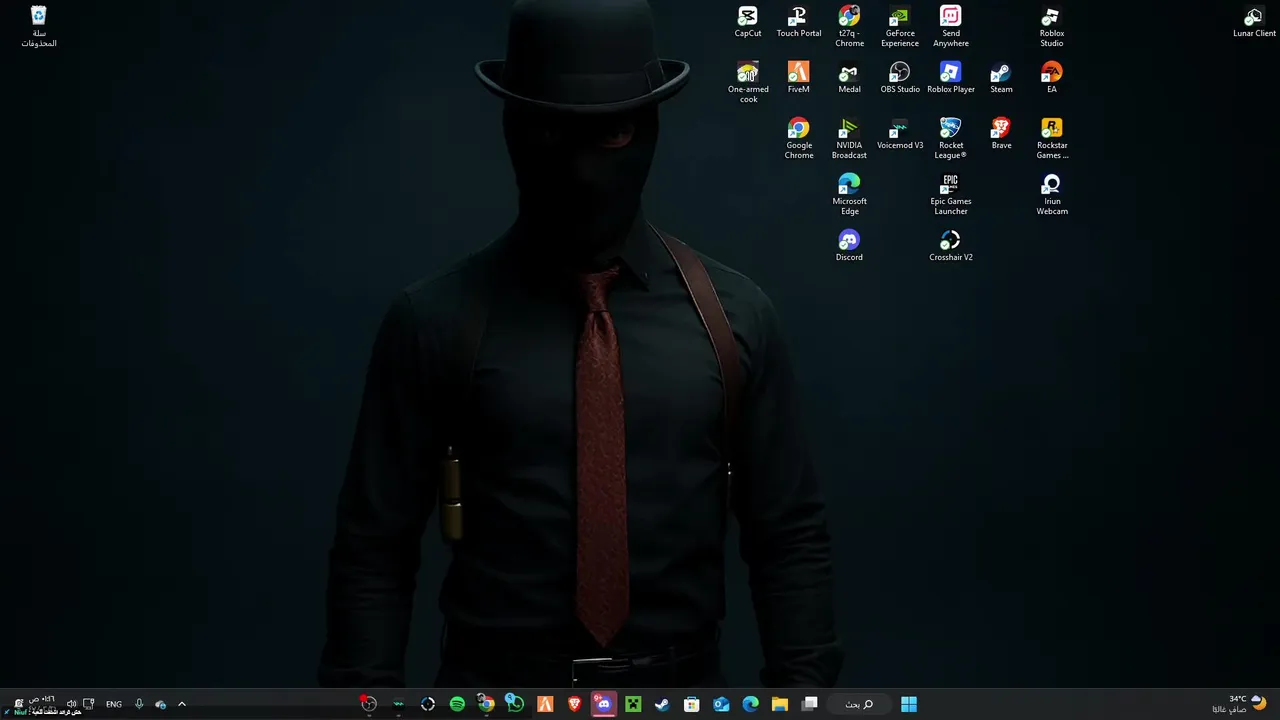Click the cloud sync tray icon
Screen dimensions: 1280x720
160,704
